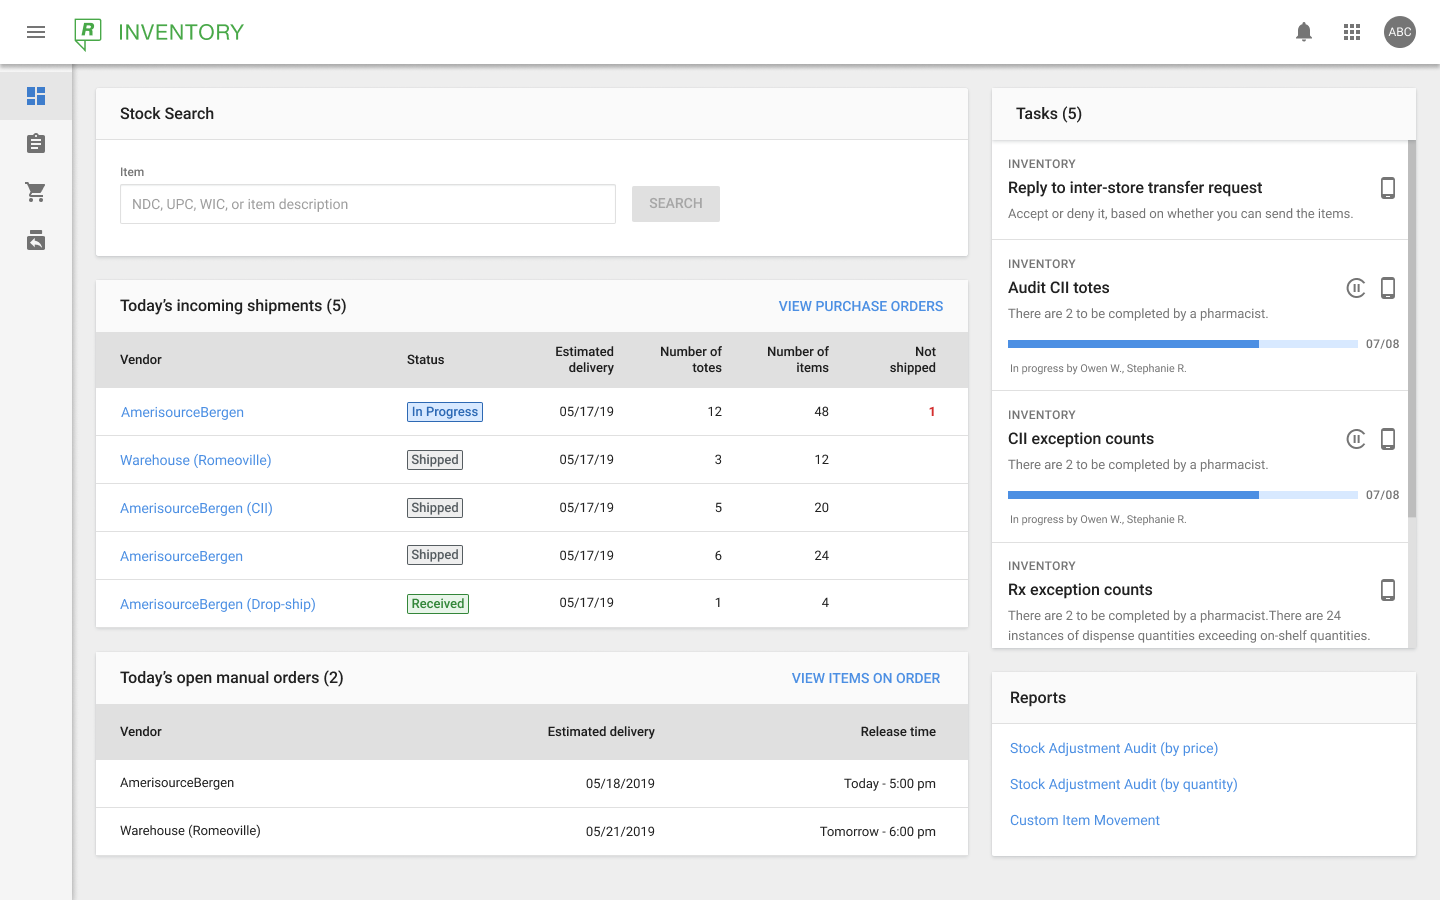Open Stock Adjustment Audit (by price) report
Viewport: 1440px width, 900px height.
(x=1113, y=748)
